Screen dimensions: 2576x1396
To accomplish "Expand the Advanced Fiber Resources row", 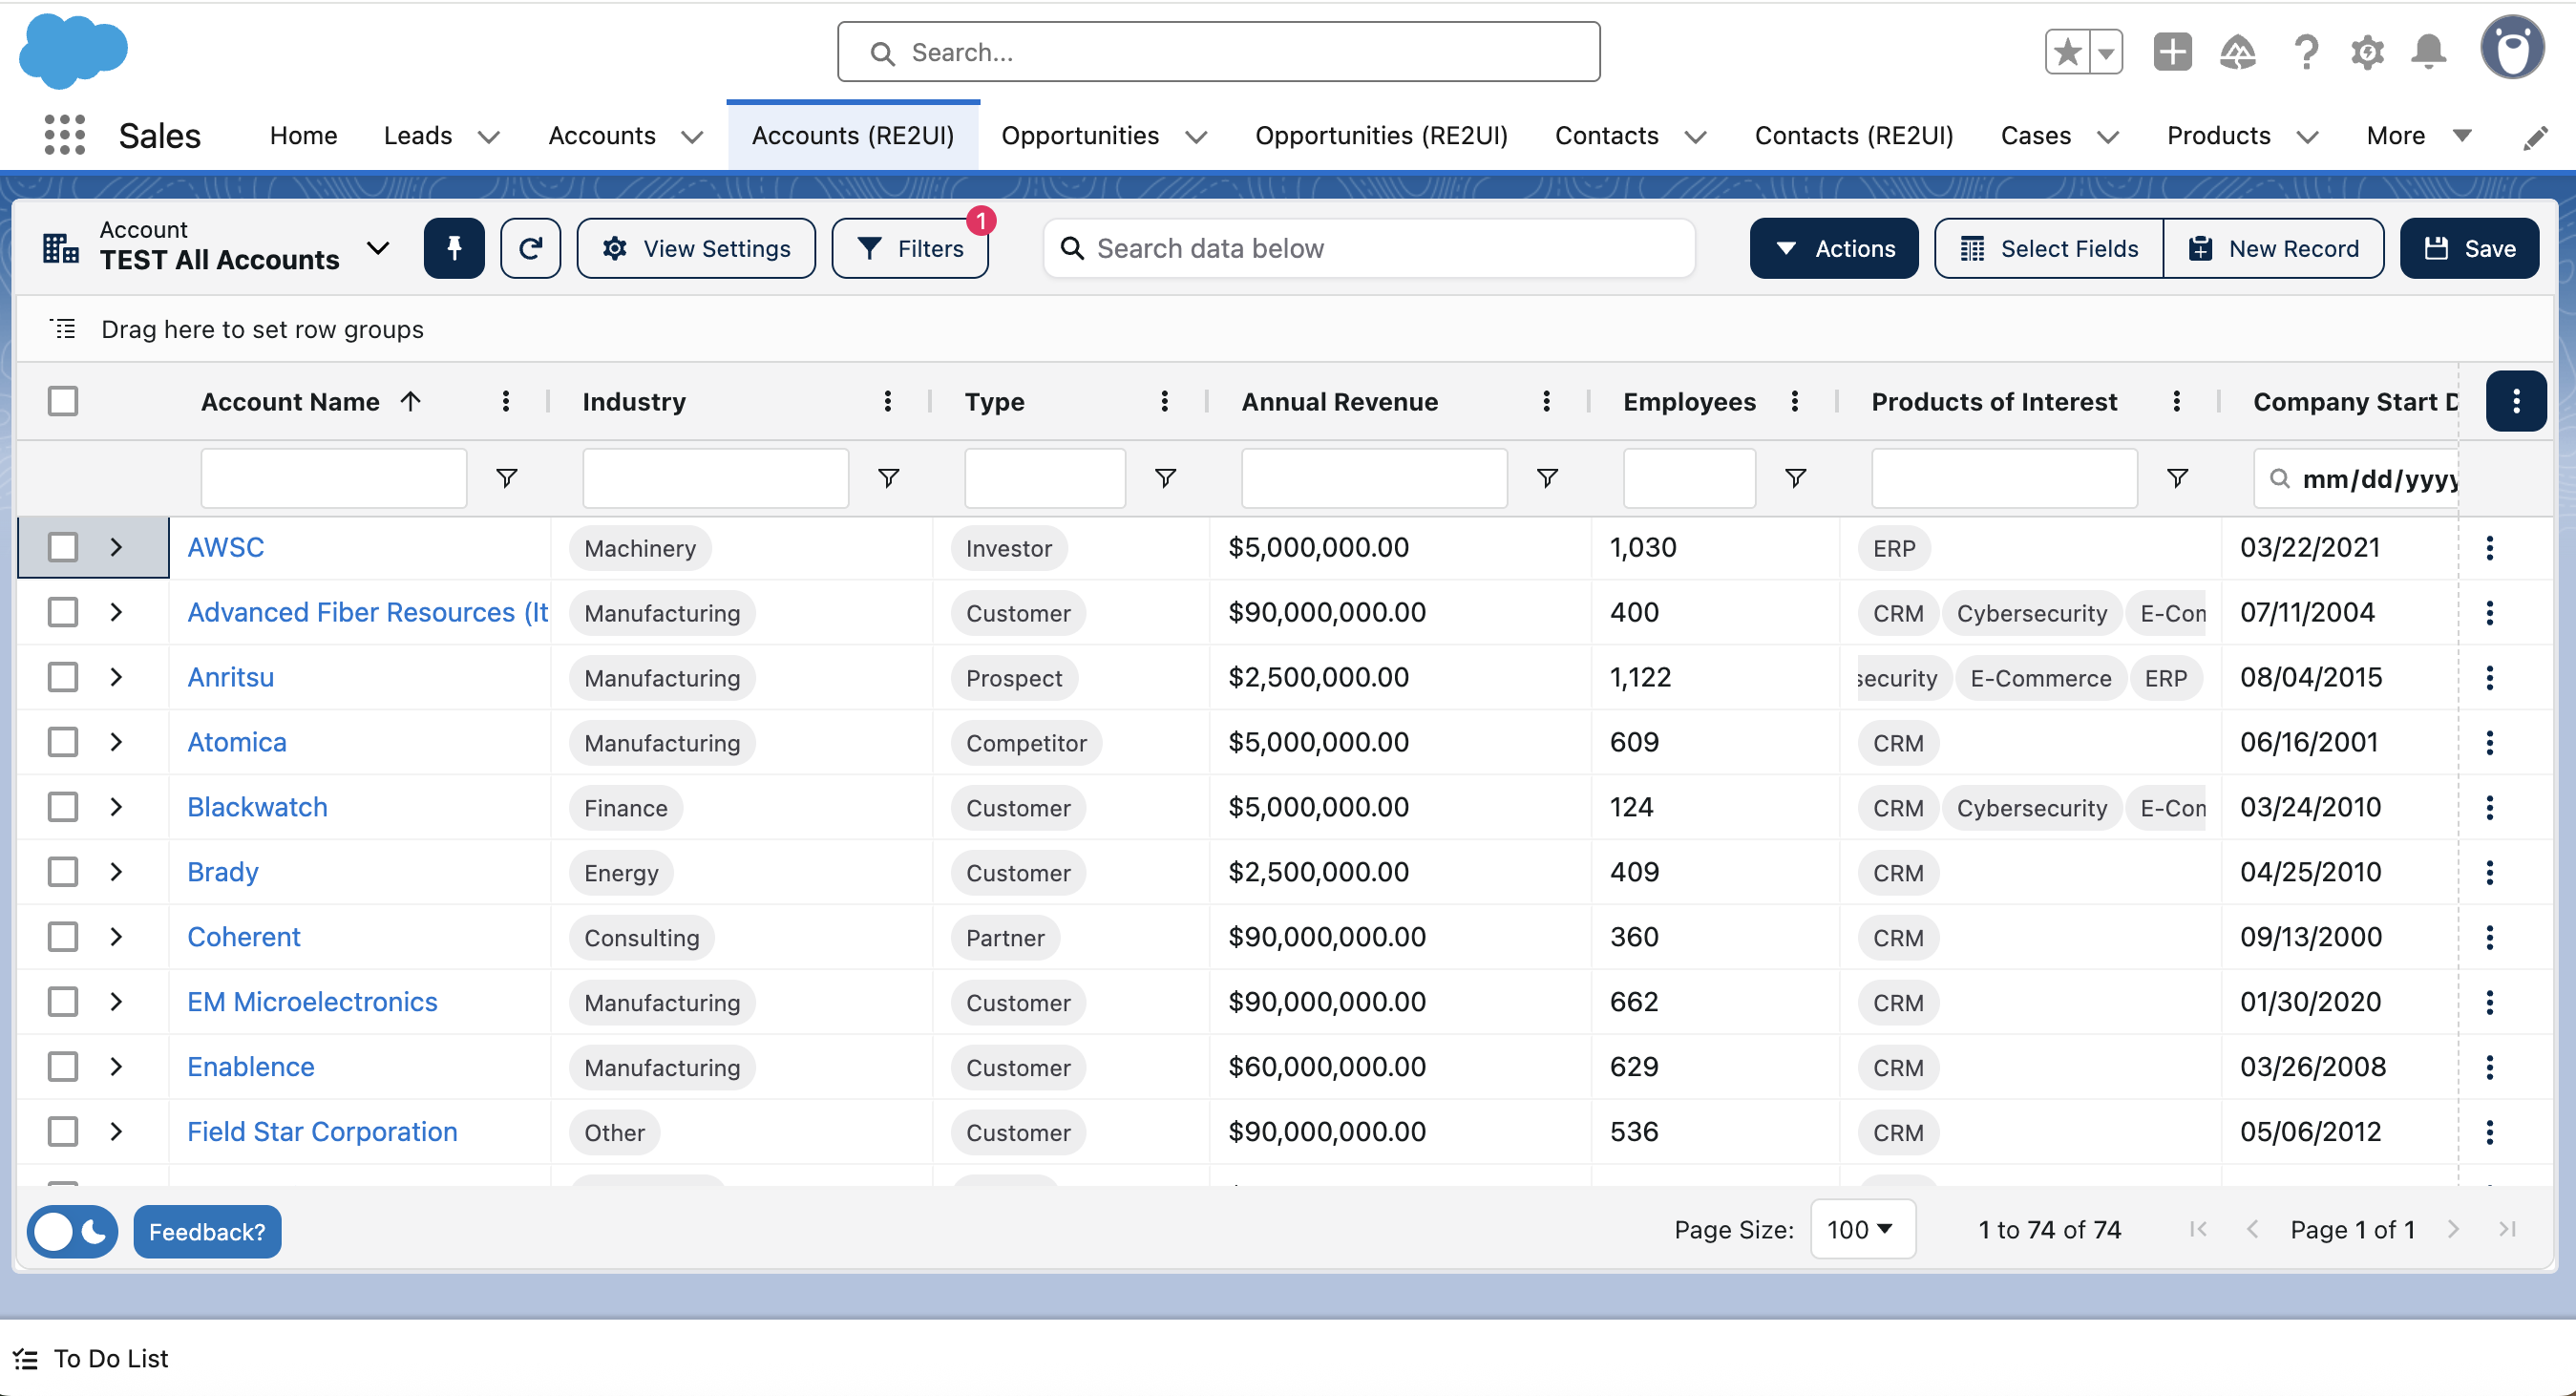I will [116, 612].
